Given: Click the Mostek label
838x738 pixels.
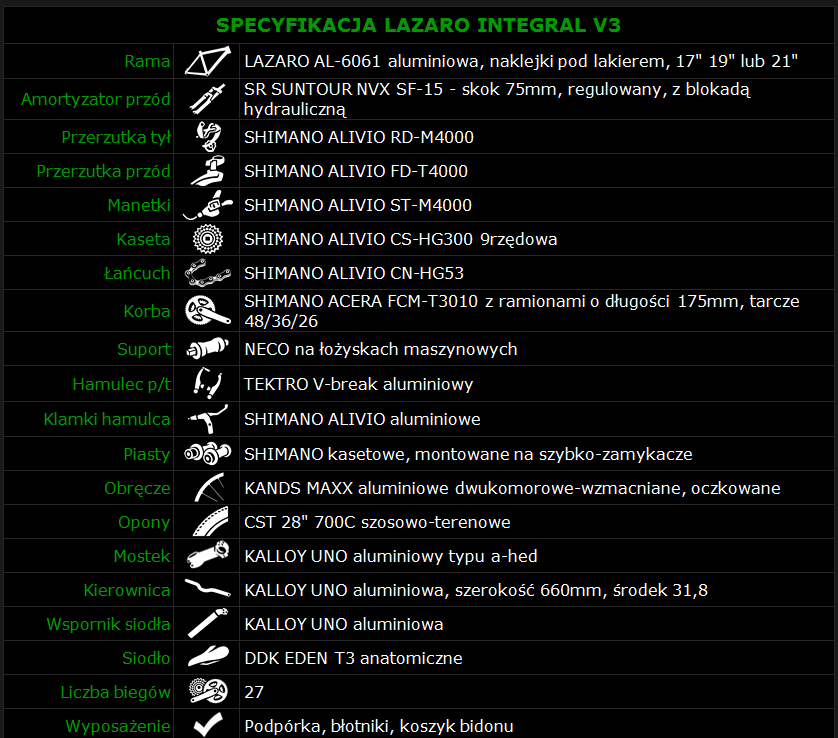Looking at the screenshot, I should pos(142,556).
